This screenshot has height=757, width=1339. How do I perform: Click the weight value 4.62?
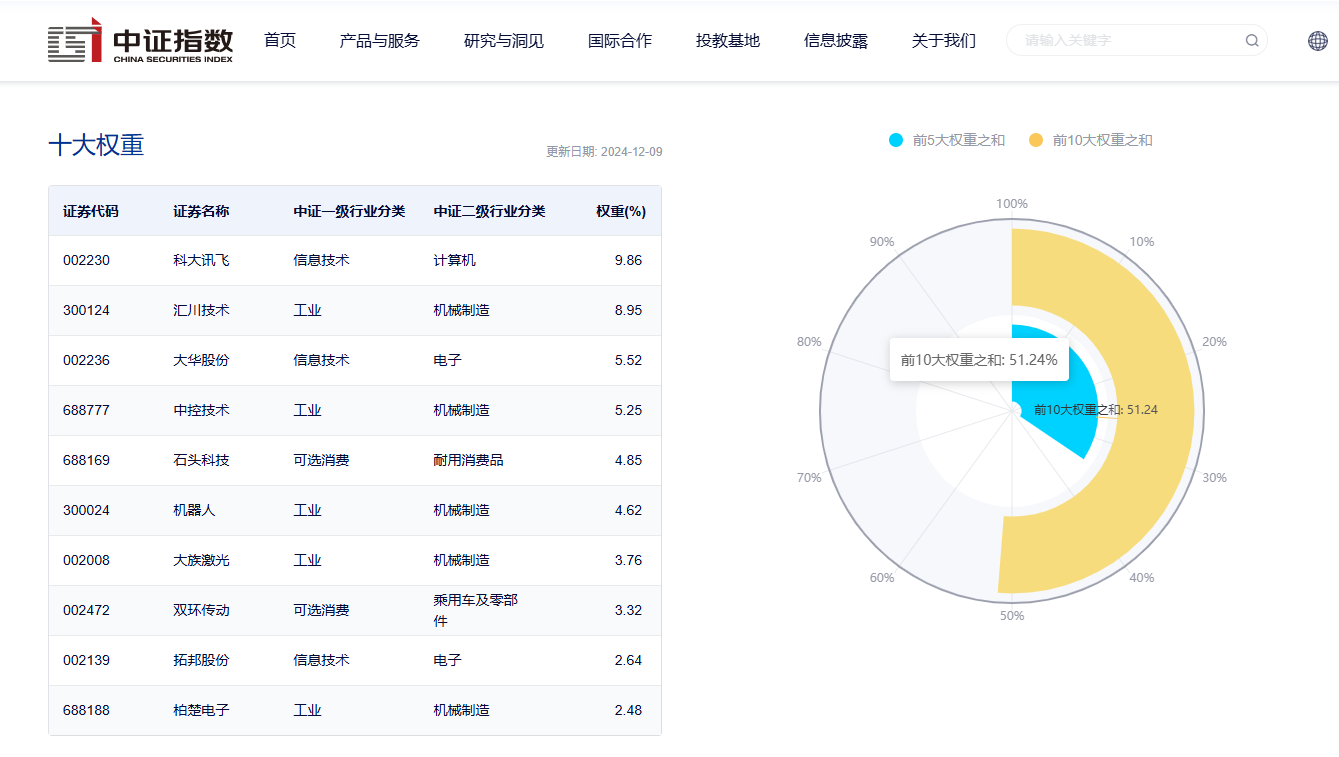(628, 510)
